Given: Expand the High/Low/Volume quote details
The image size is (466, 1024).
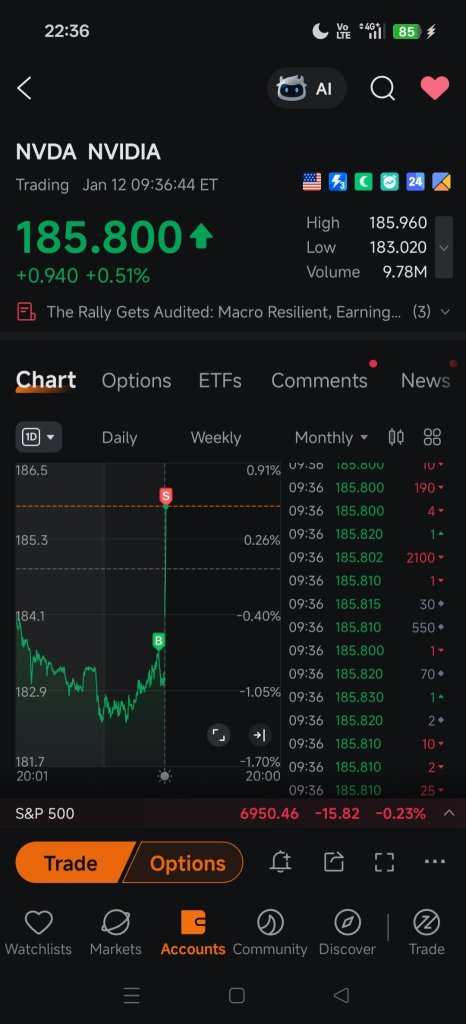Looking at the screenshot, I should tap(444, 248).
